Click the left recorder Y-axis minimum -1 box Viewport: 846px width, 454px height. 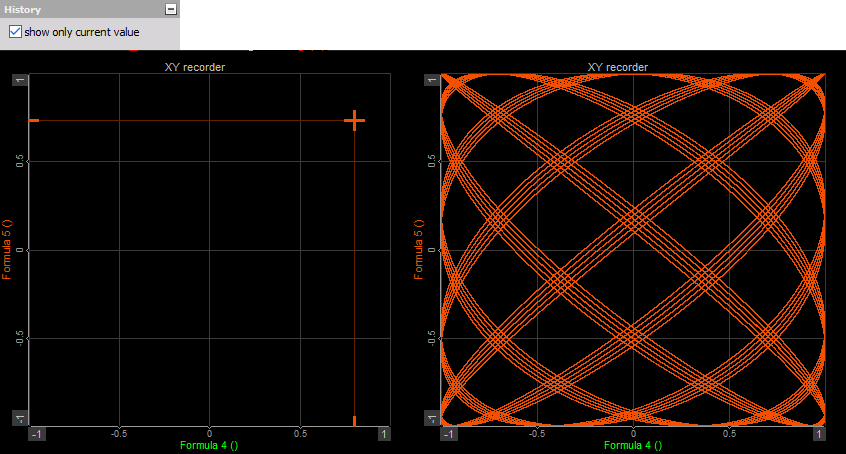click(x=20, y=418)
